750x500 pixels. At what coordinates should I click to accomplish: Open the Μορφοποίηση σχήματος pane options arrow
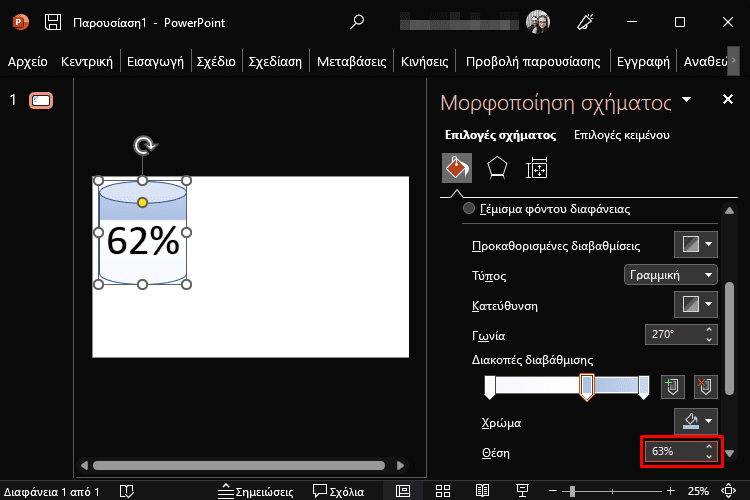pos(686,100)
